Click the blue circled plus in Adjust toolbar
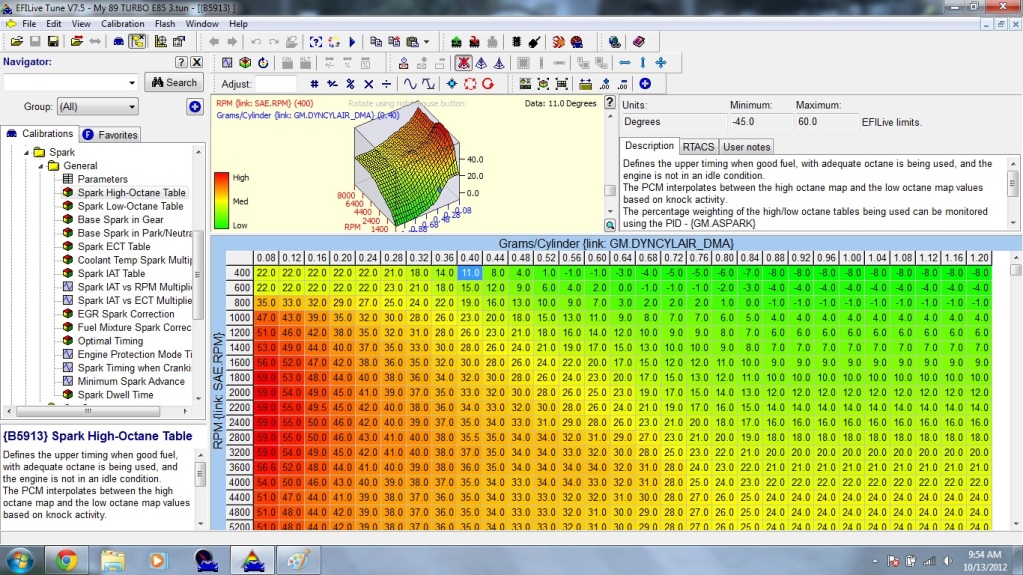This screenshot has height=575, width=1023. pyautogui.click(x=645, y=84)
